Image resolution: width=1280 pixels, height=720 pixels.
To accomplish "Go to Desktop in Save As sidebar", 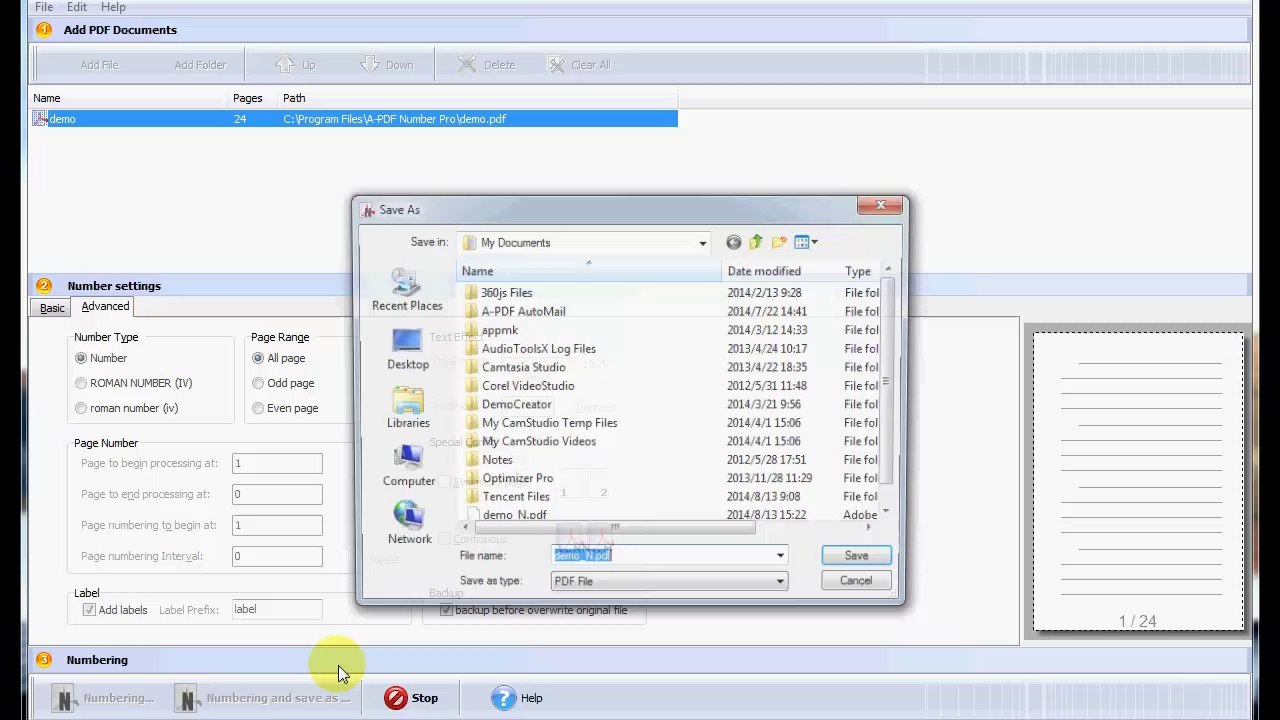I will (407, 349).
